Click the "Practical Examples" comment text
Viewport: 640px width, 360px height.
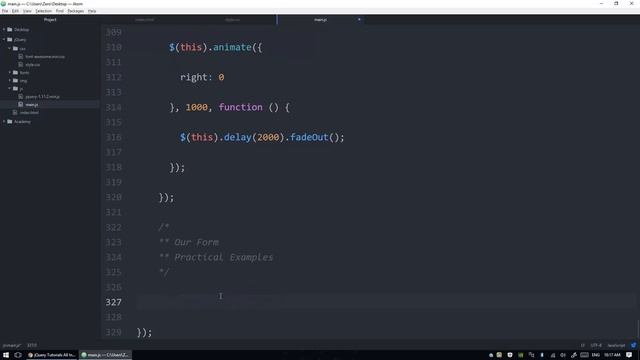click(224, 257)
